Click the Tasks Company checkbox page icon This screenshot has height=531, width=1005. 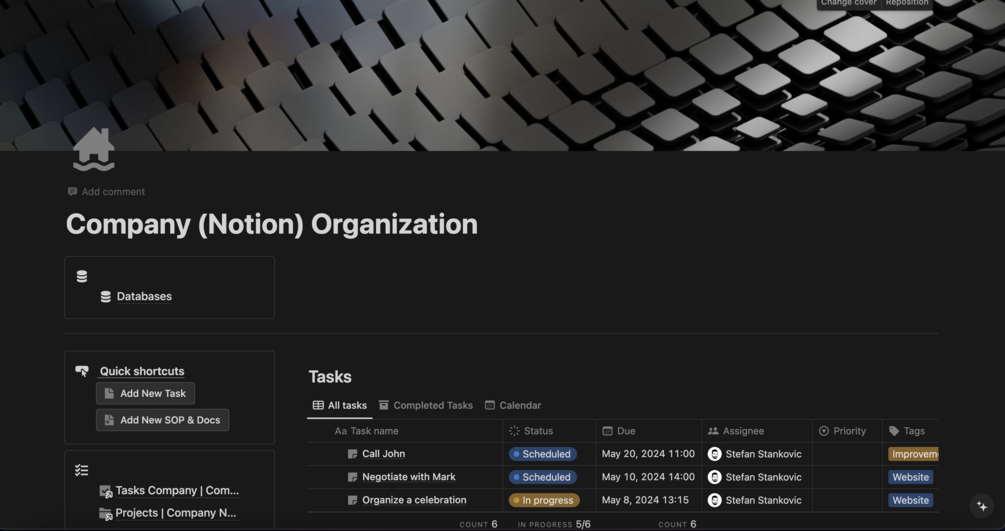coord(106,491)
